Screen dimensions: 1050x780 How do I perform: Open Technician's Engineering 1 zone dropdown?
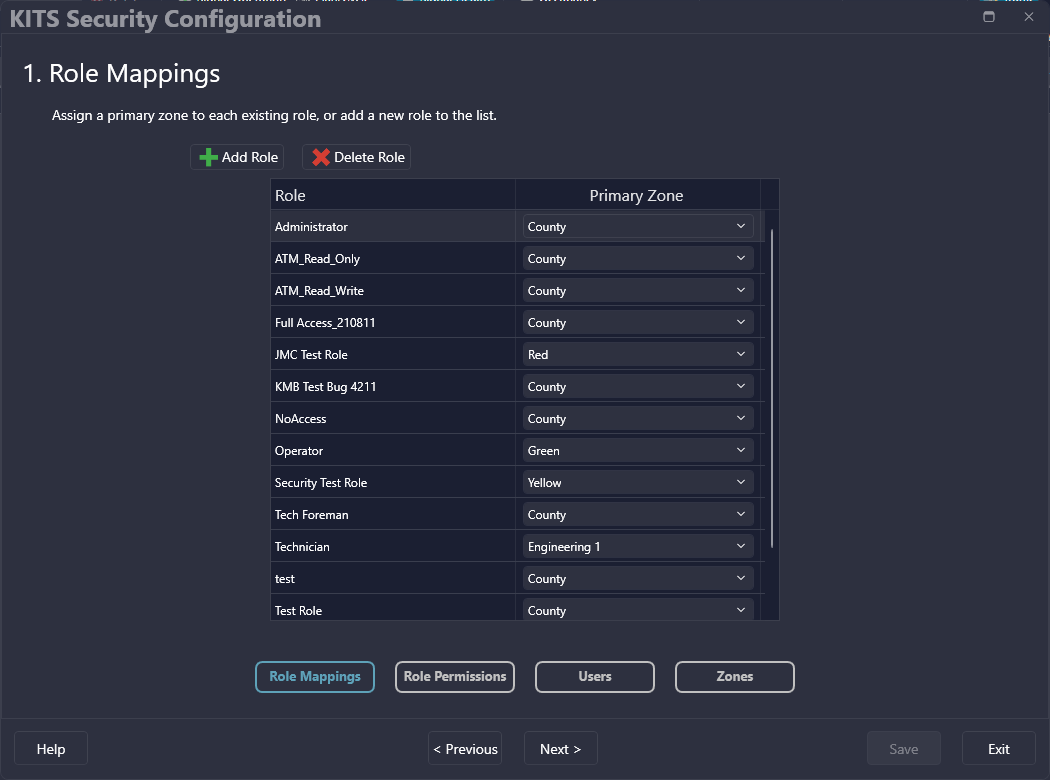[x=637, y=547]
